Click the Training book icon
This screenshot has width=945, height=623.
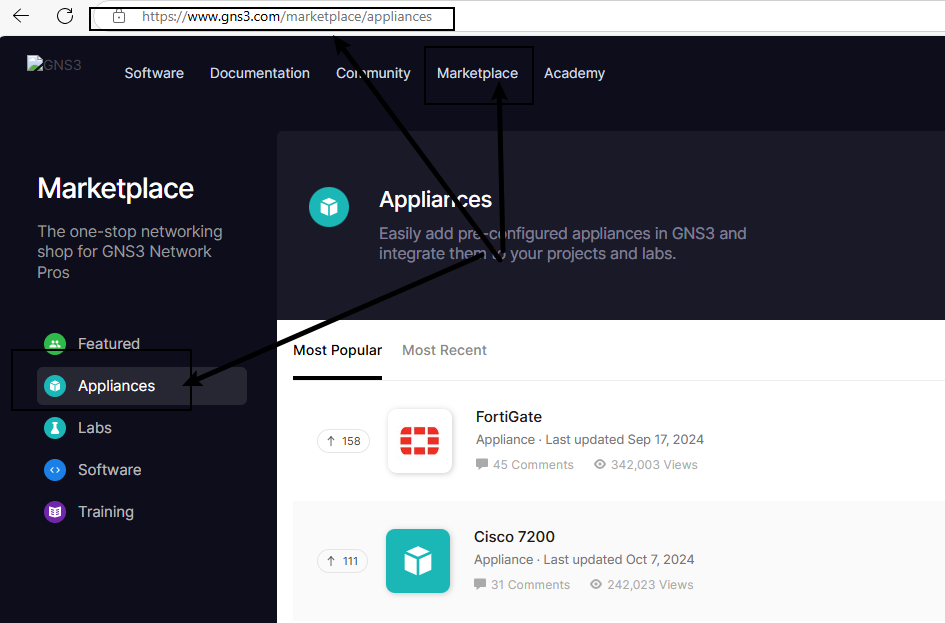[x=55, y=512]
